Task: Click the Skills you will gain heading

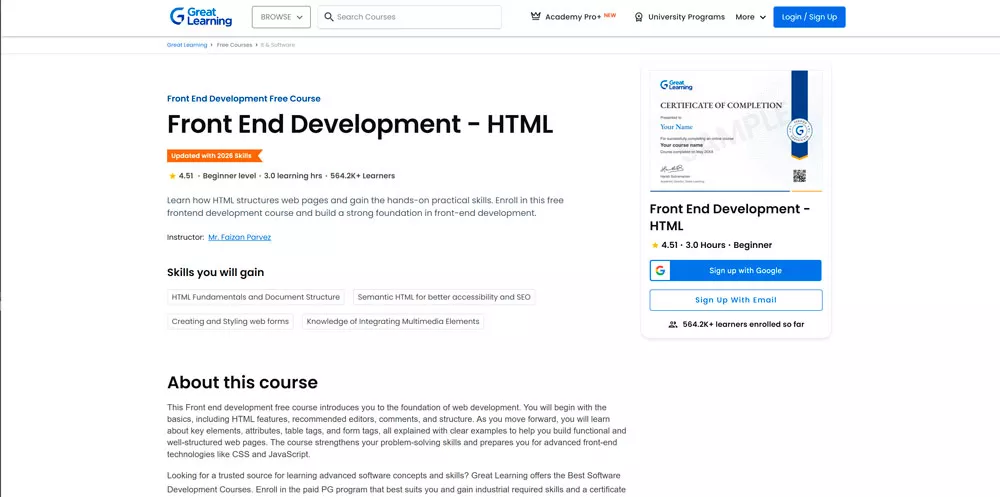Action: point(216,273)
